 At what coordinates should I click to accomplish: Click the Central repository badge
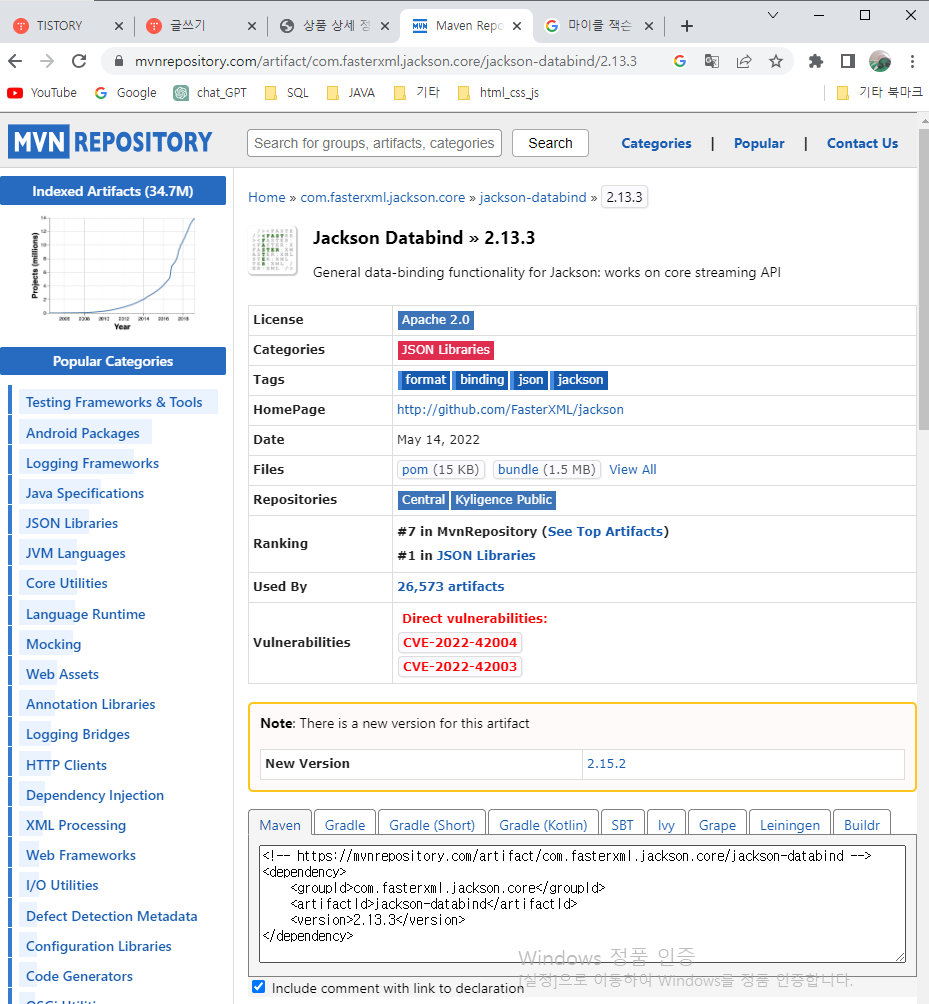point(423,499)
